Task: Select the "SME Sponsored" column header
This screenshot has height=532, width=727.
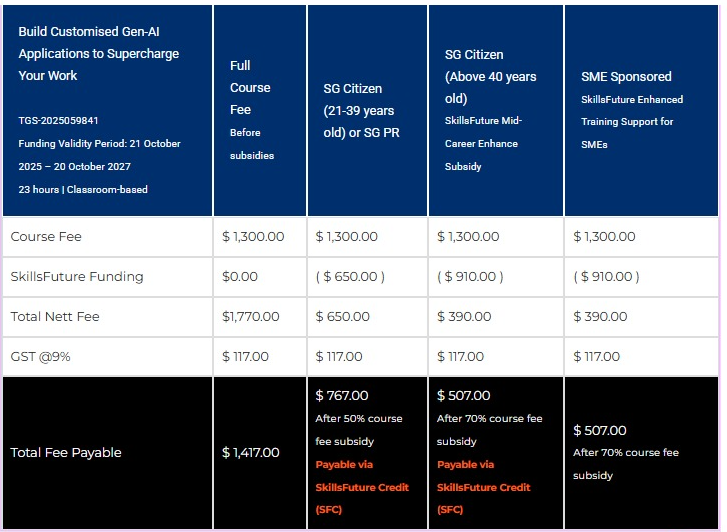Action: tap(626, 76)
